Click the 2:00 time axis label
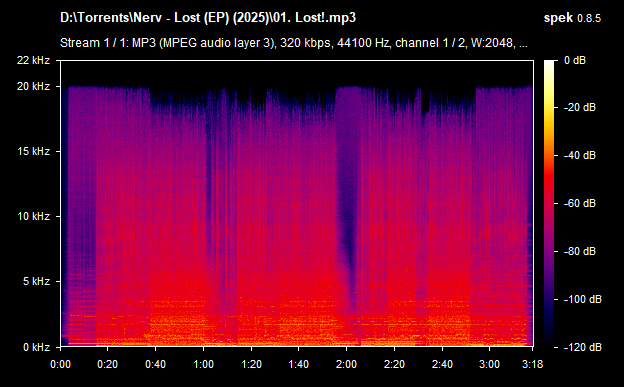624x387 pixels. click(x=346, y=364)
